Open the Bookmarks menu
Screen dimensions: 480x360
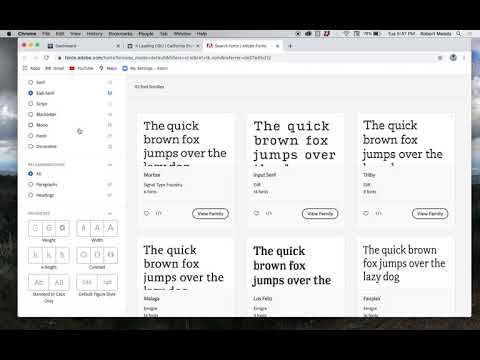coord(120,34)
